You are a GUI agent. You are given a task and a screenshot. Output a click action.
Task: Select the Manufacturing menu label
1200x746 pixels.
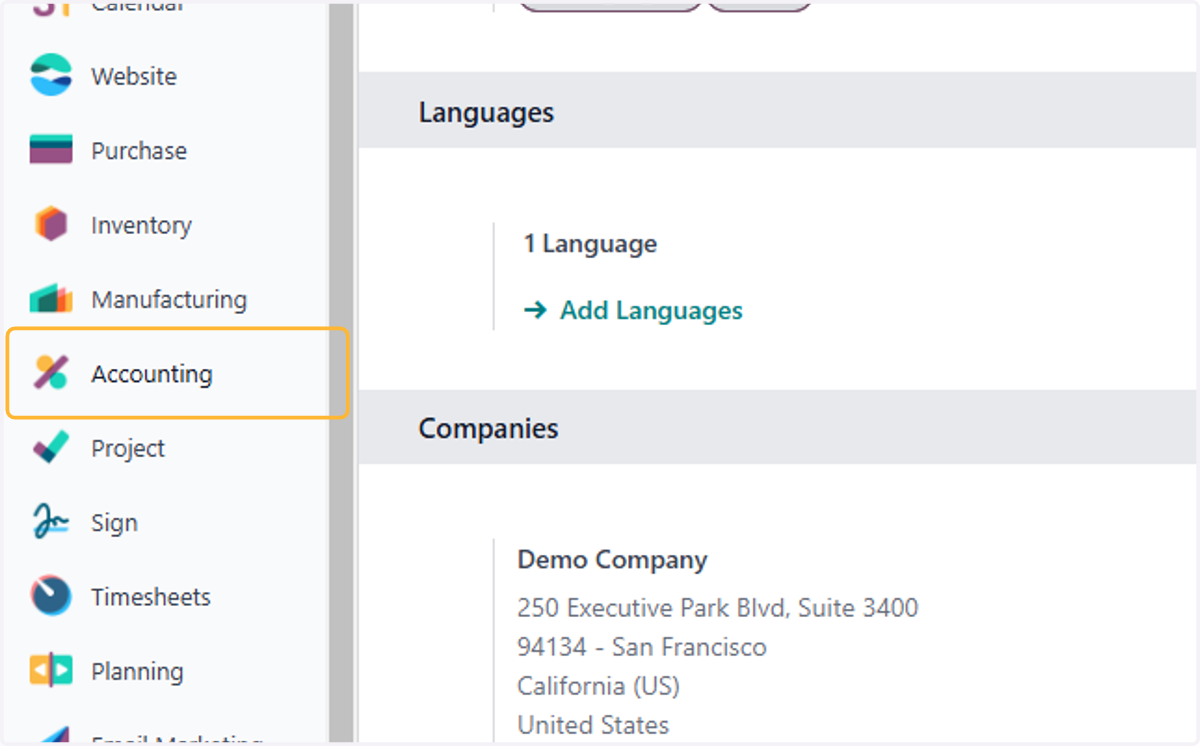pos(169,300)
